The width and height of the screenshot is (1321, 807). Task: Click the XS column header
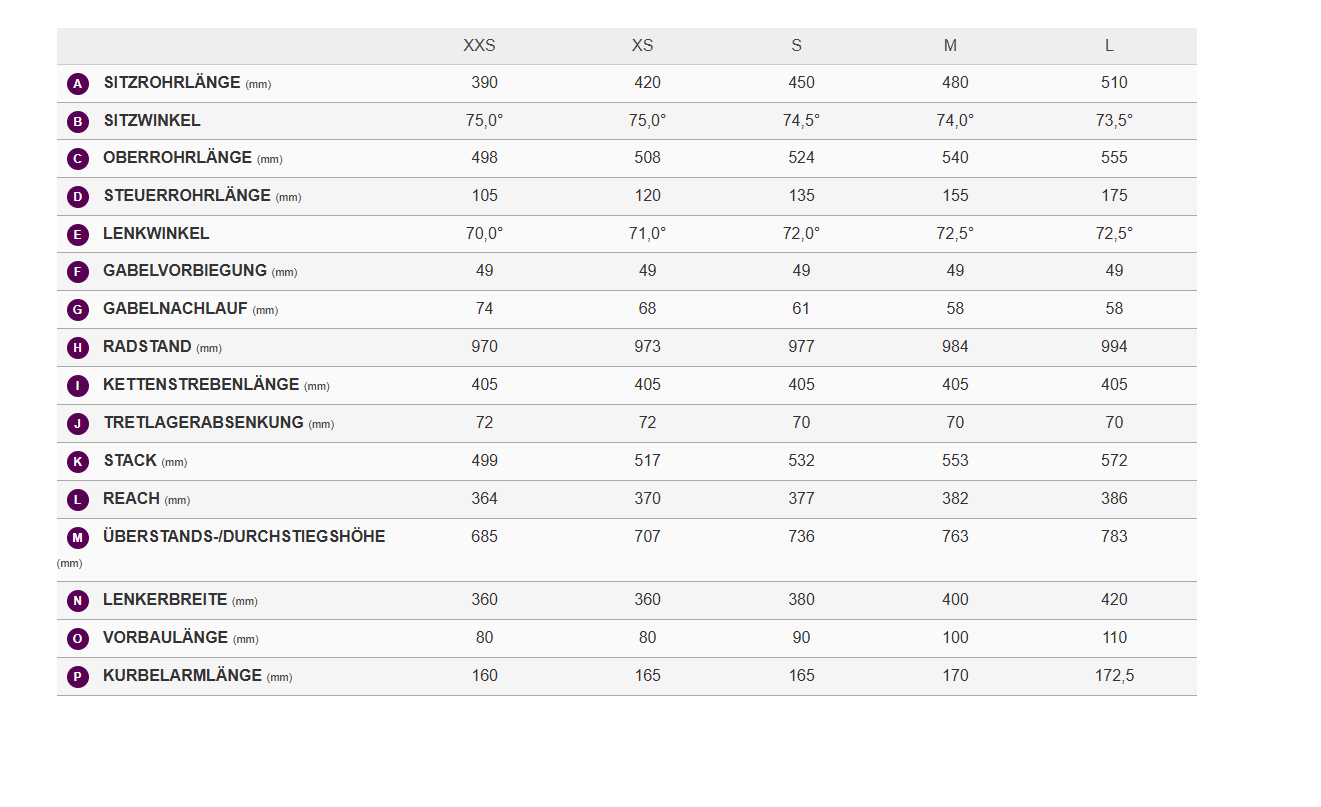coord(642,46)
